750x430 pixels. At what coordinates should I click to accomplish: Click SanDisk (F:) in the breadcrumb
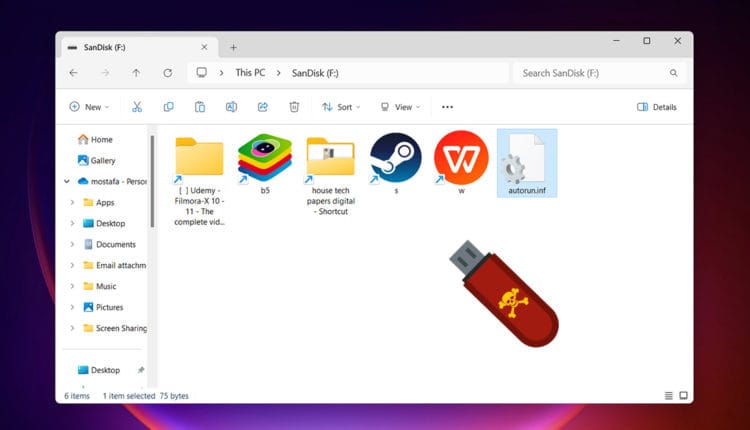(315, 73)
